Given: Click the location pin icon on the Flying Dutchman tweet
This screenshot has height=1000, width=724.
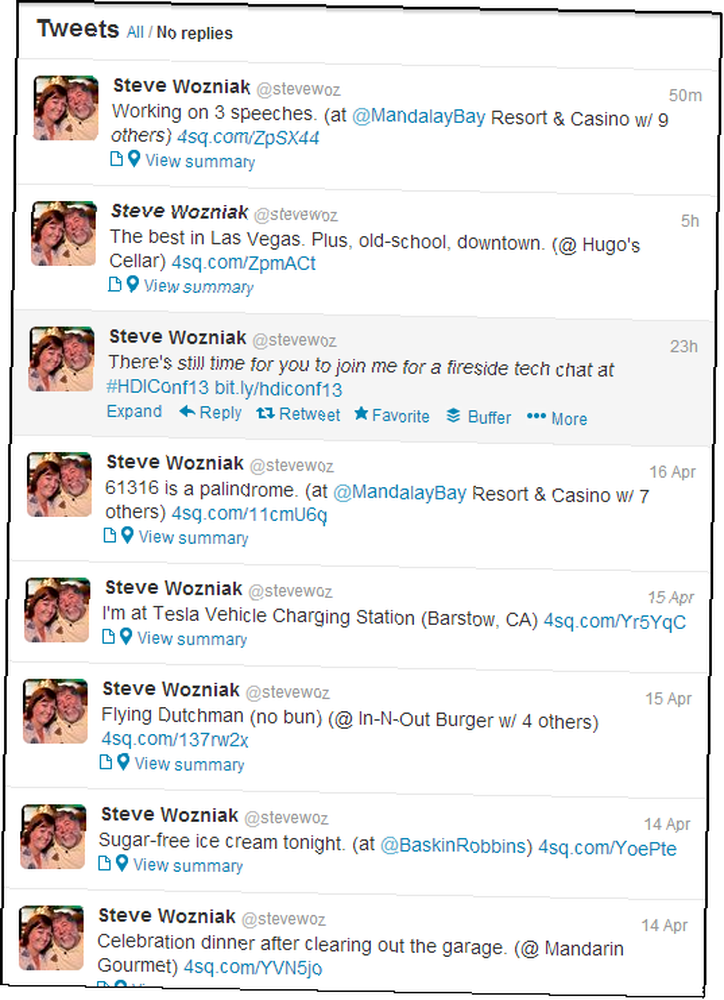Looking at the screenshot, I should click(123, 761).
